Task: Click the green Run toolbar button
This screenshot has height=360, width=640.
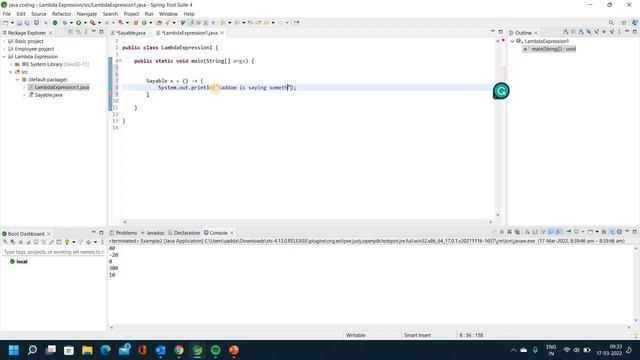Action: (x=78, y=23)
